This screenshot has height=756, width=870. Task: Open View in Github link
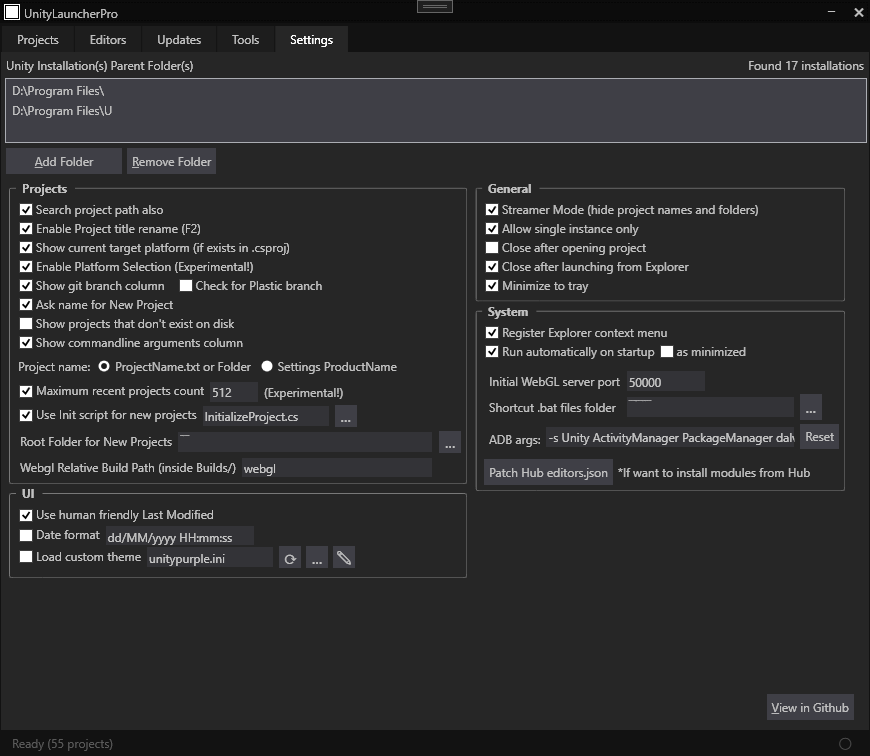coord(810,707)
